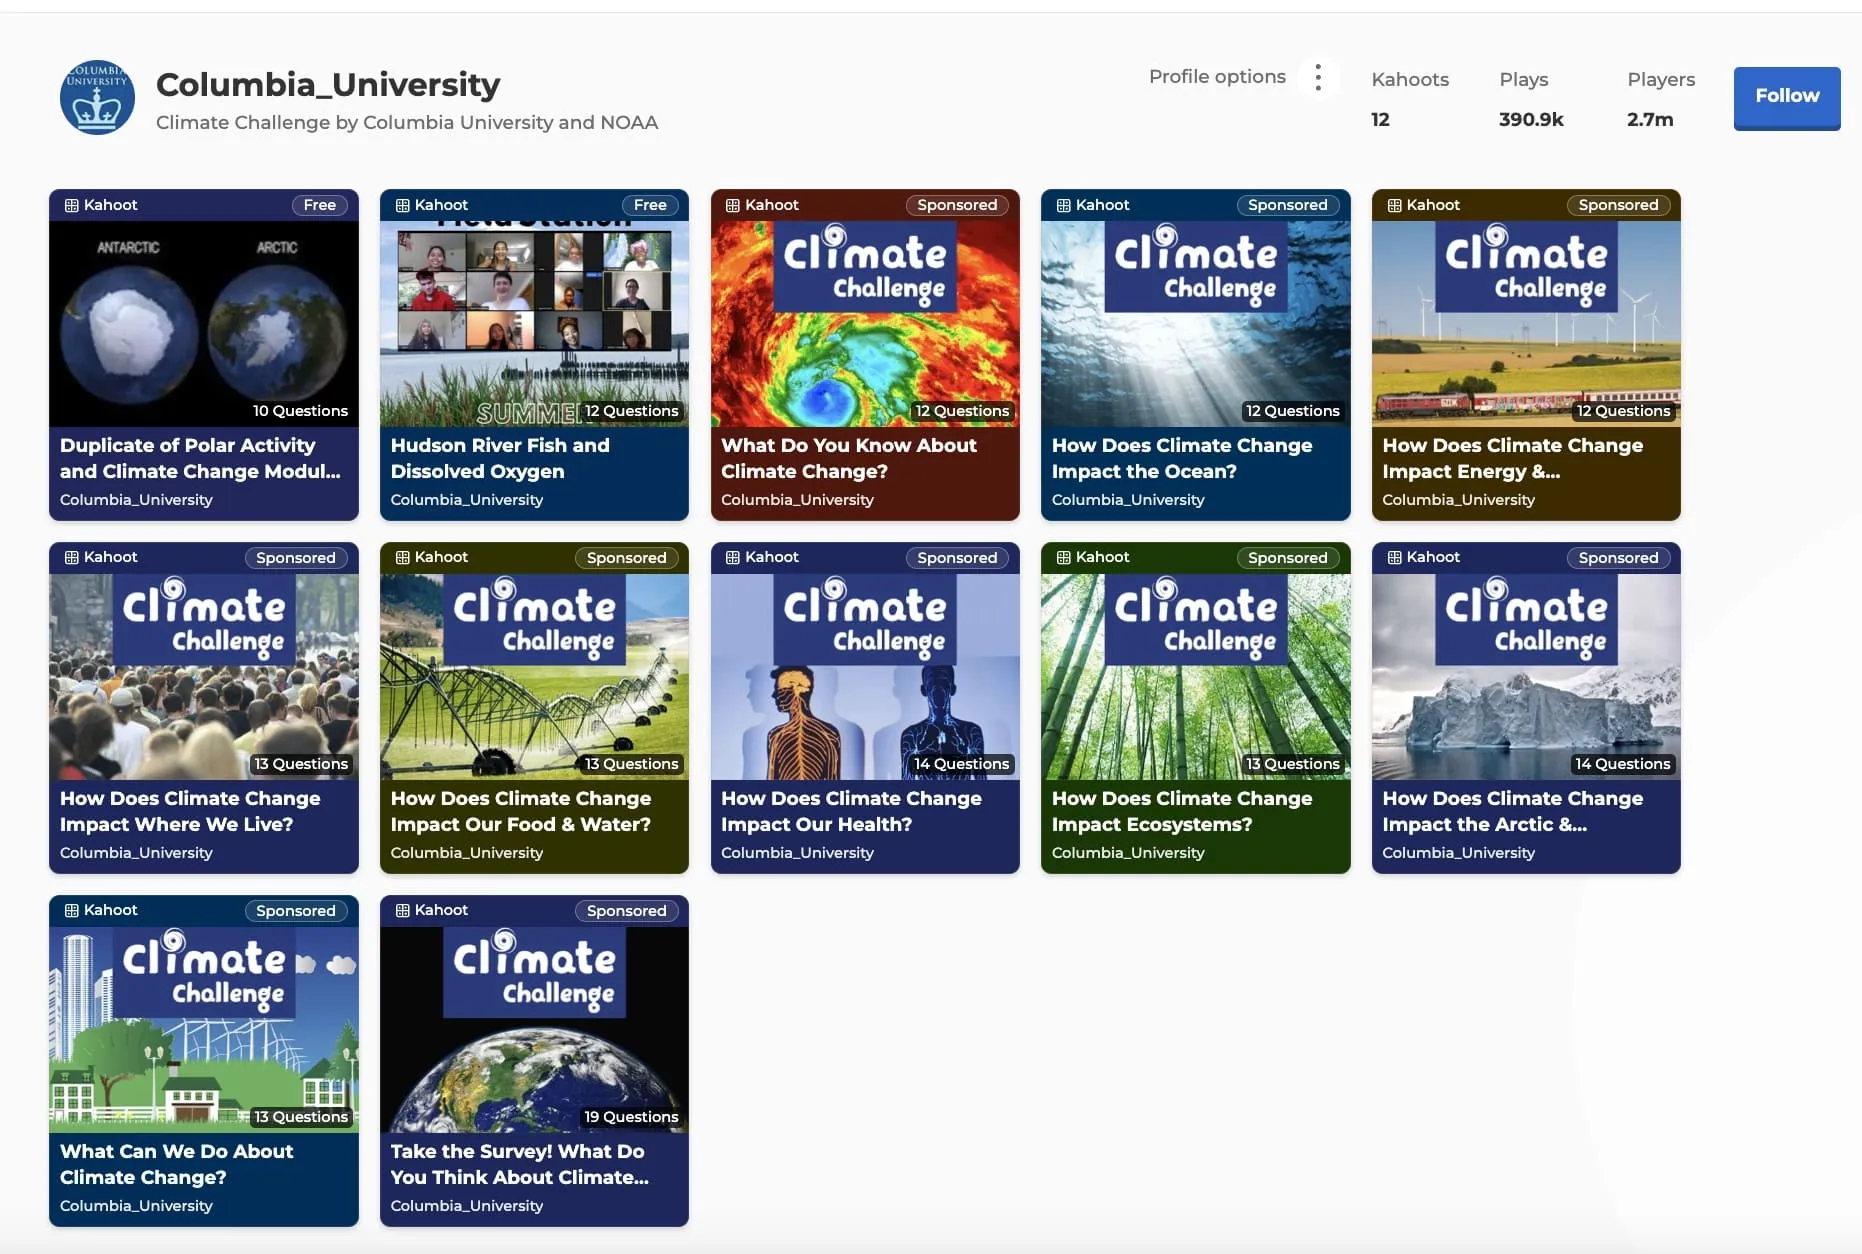Click Columbia_University author under Take the Survey card

pyautogui.click(x=467, y=1206)
